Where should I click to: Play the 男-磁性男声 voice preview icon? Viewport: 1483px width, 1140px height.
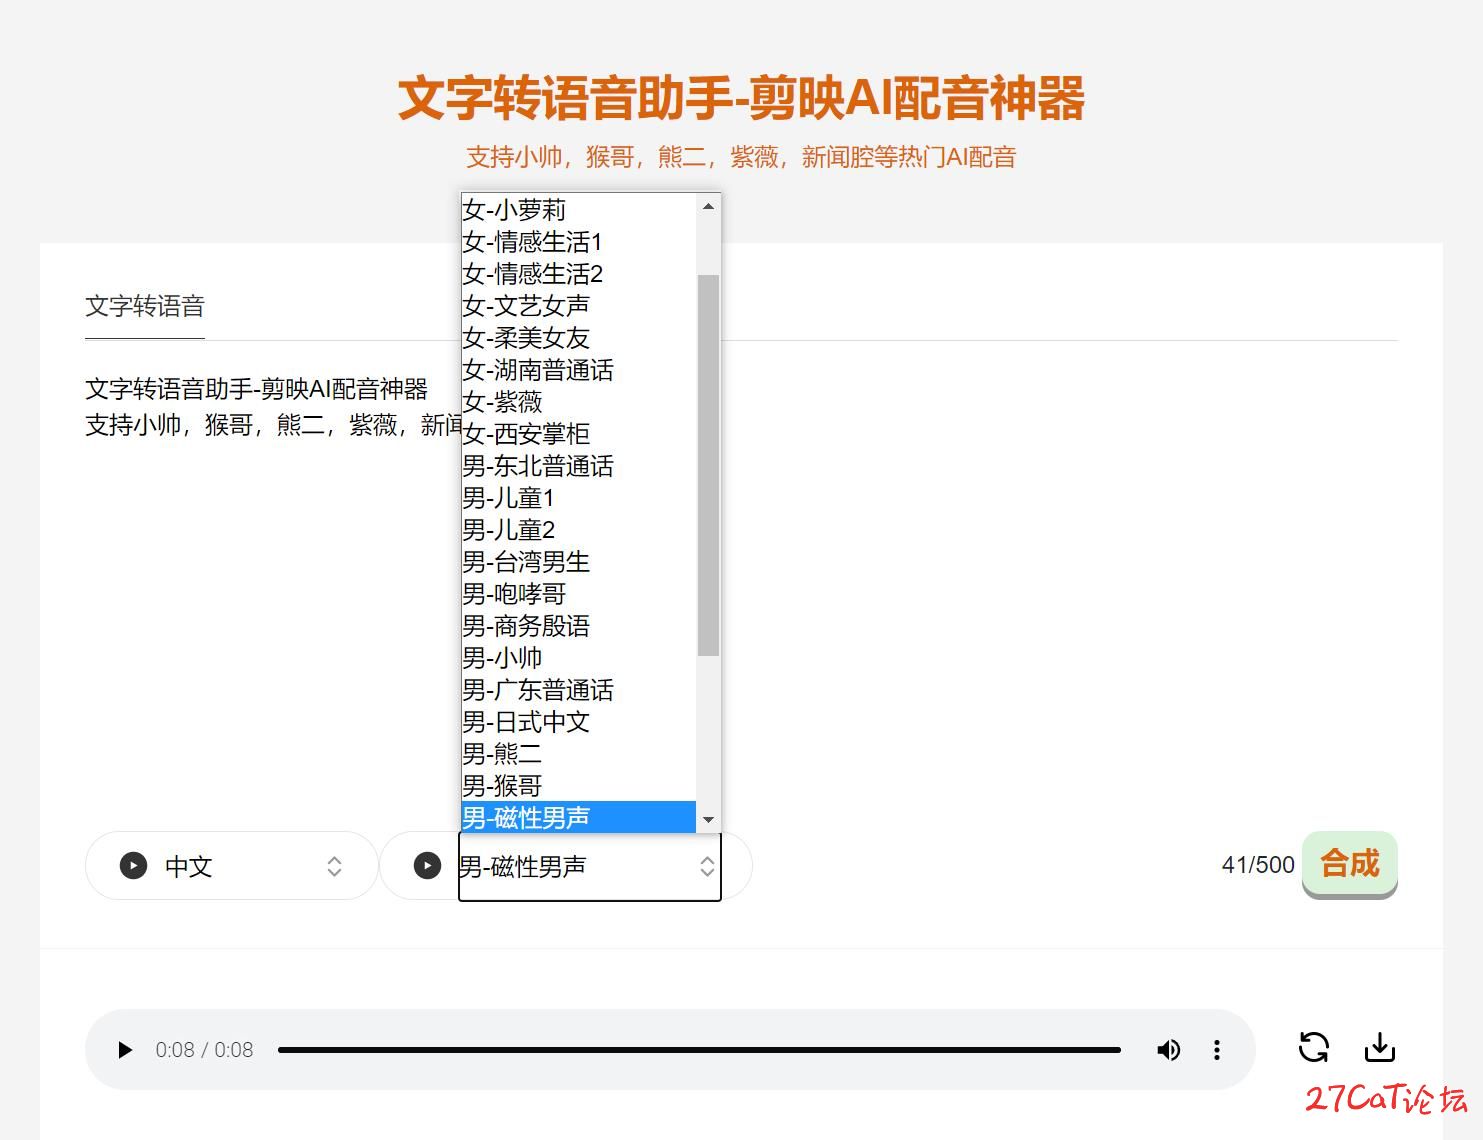pyautogui.click(x=427, y=866)
